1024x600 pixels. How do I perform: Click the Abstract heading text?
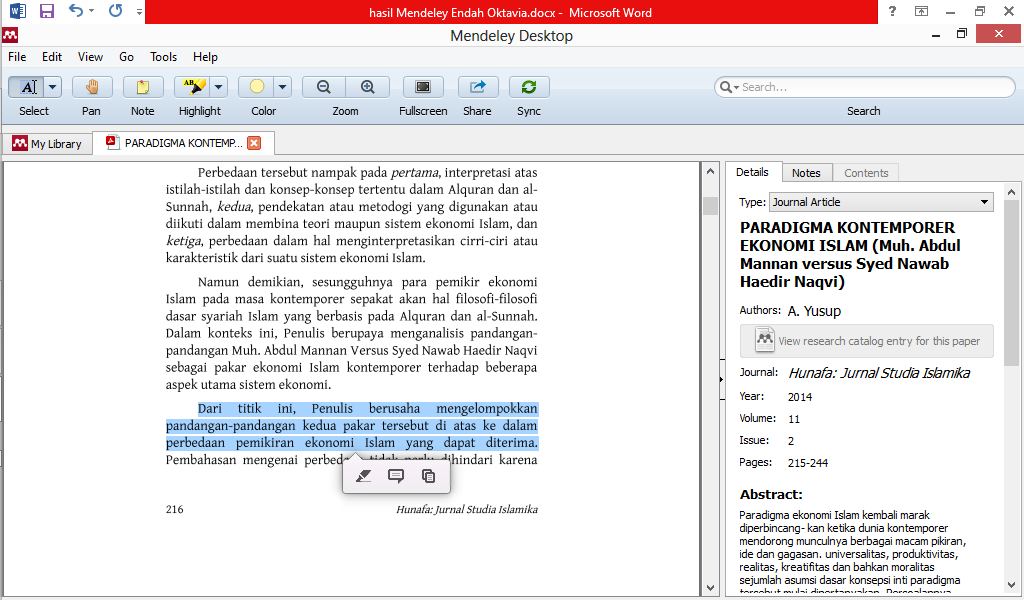771,494
